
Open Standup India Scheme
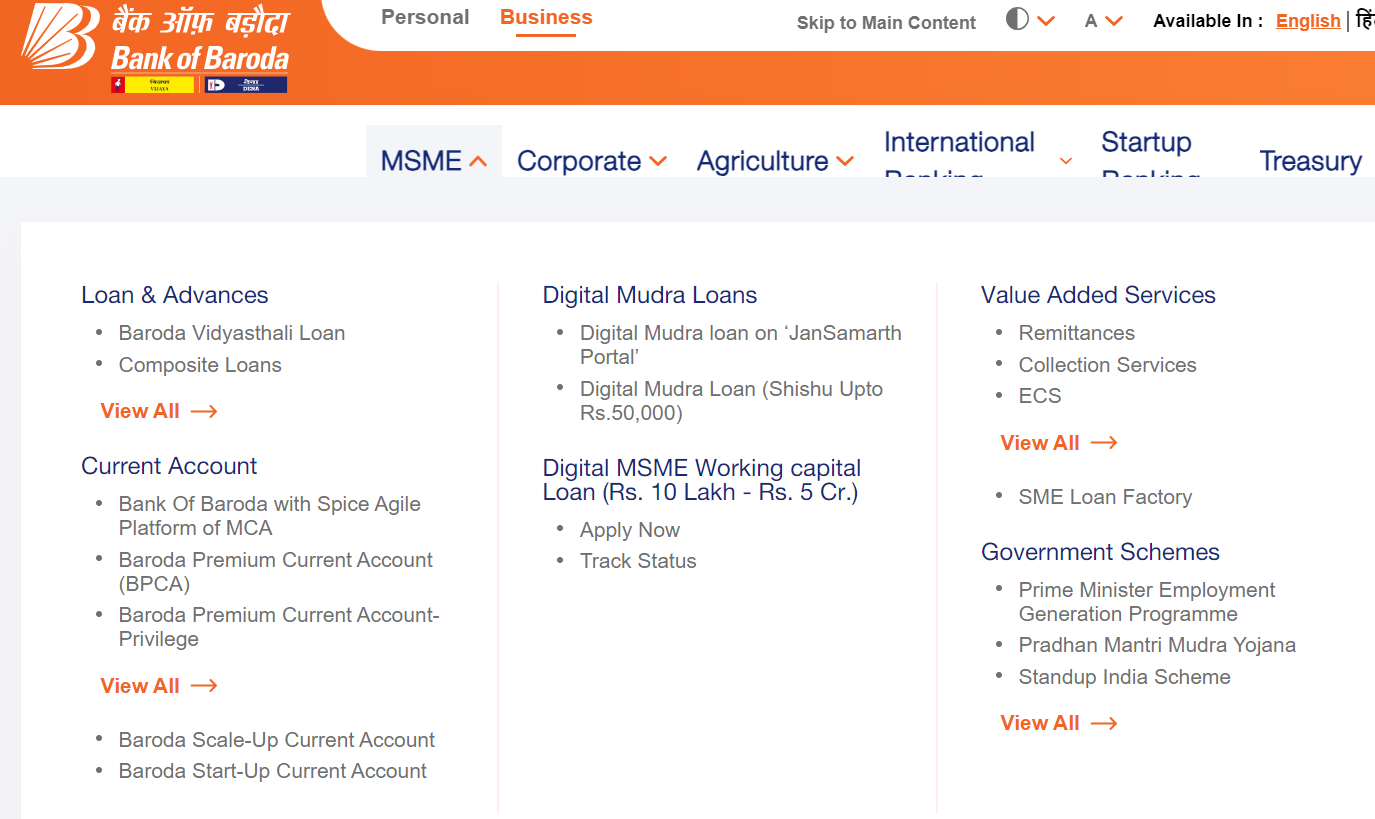click(1125, 677)
